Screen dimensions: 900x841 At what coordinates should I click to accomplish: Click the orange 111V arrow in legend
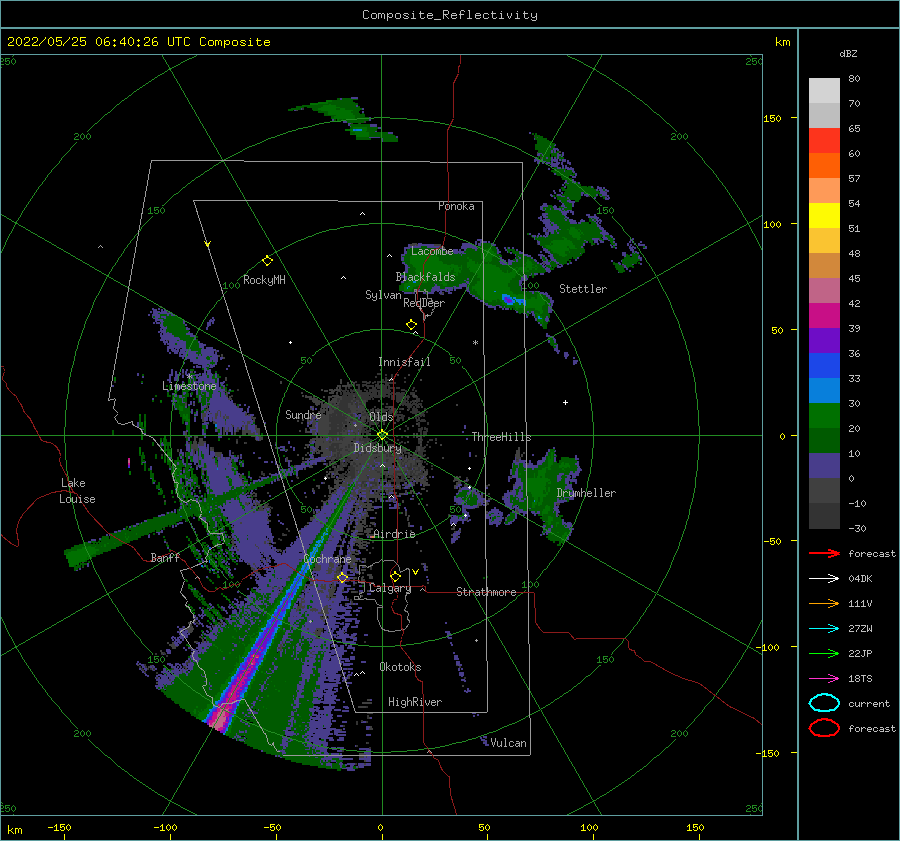tap(824, 603)
